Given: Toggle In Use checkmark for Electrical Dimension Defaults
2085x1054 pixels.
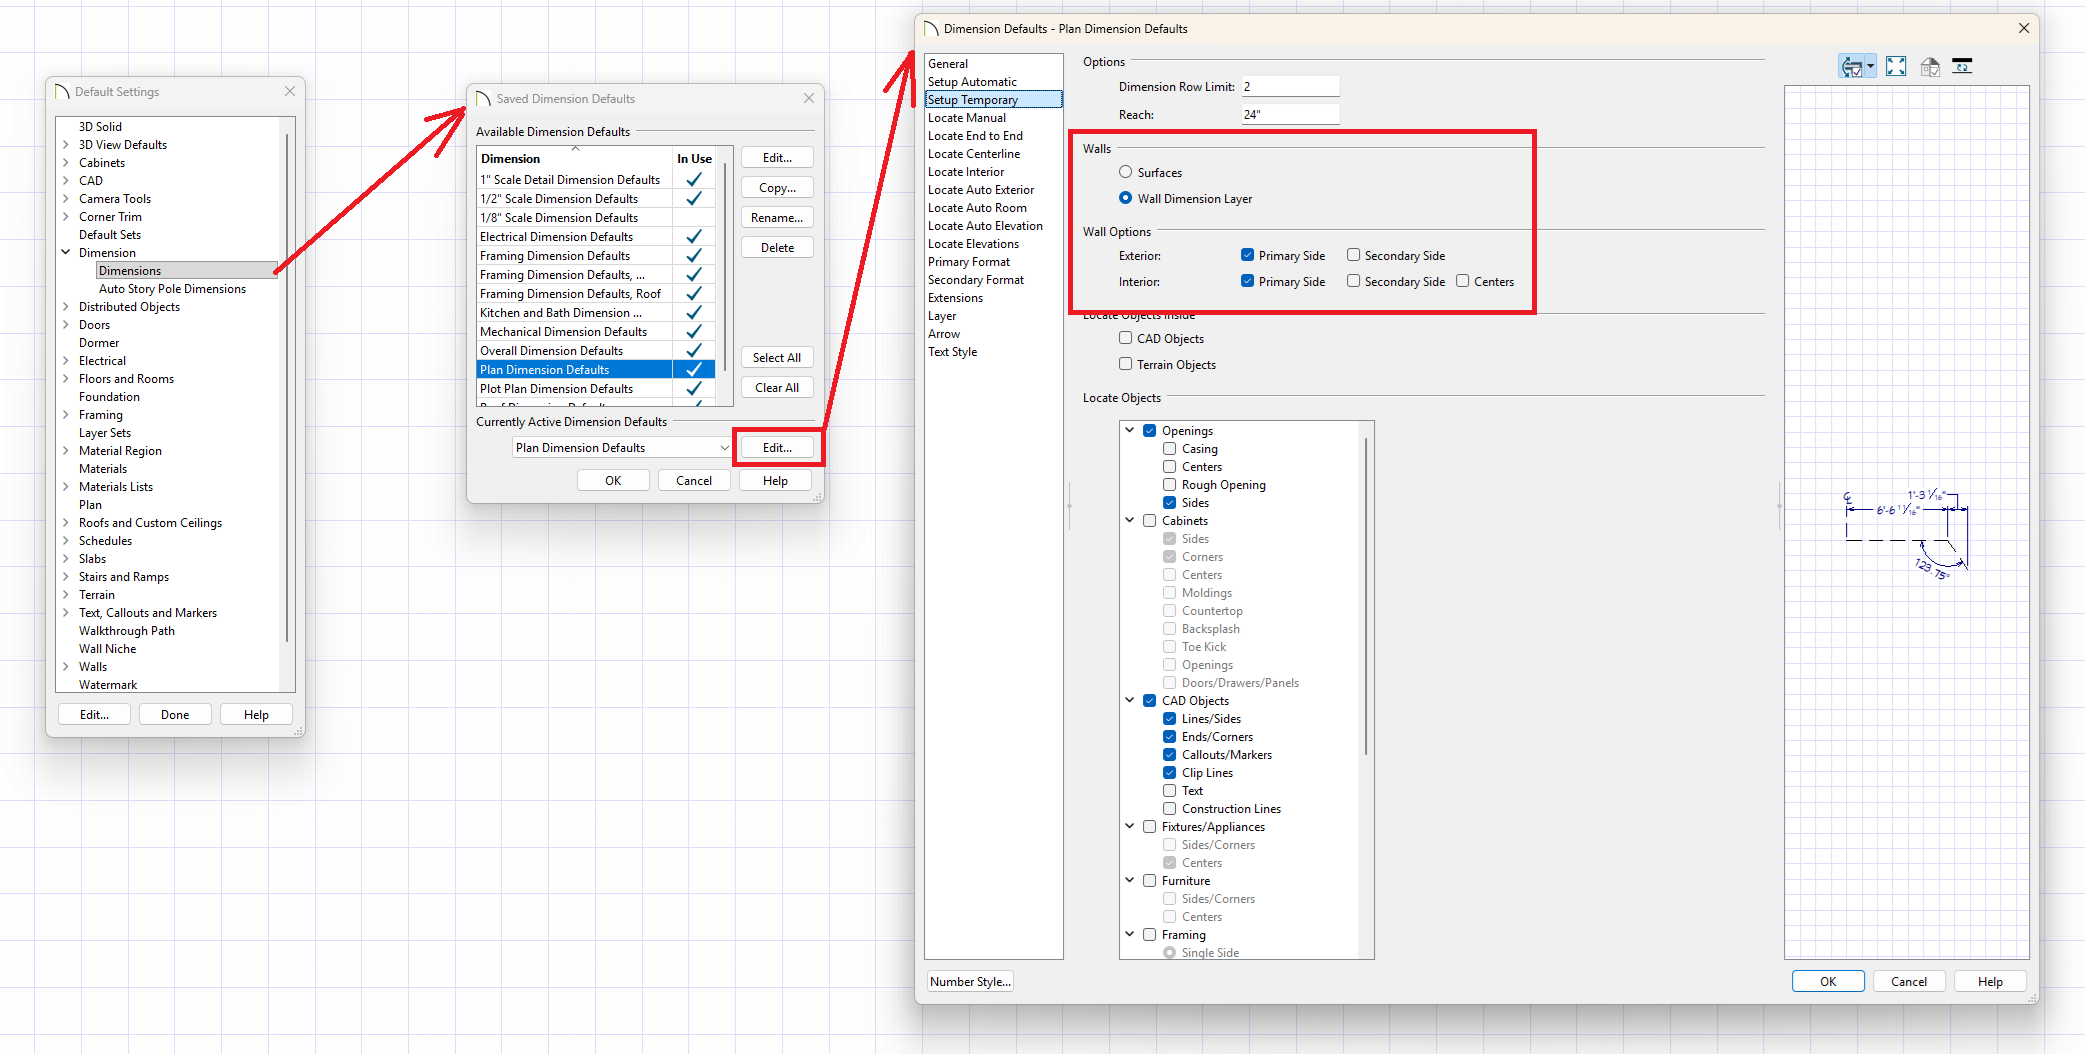Looking at the screenshot, I should [693, 237].
